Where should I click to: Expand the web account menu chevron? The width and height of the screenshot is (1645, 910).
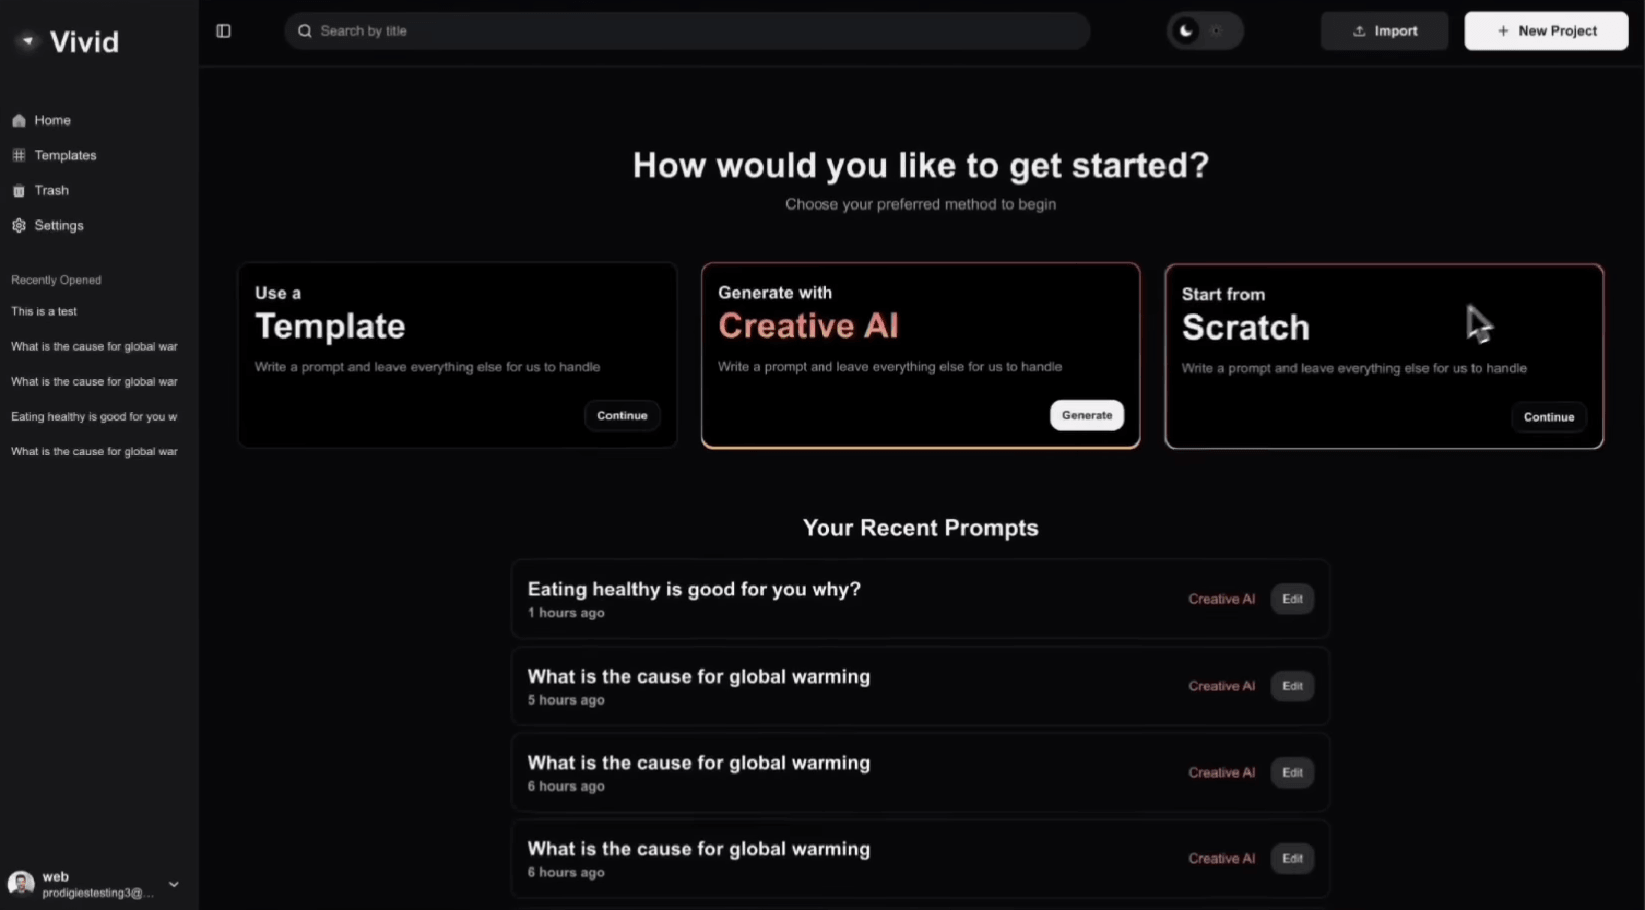[x=174, y=884]
